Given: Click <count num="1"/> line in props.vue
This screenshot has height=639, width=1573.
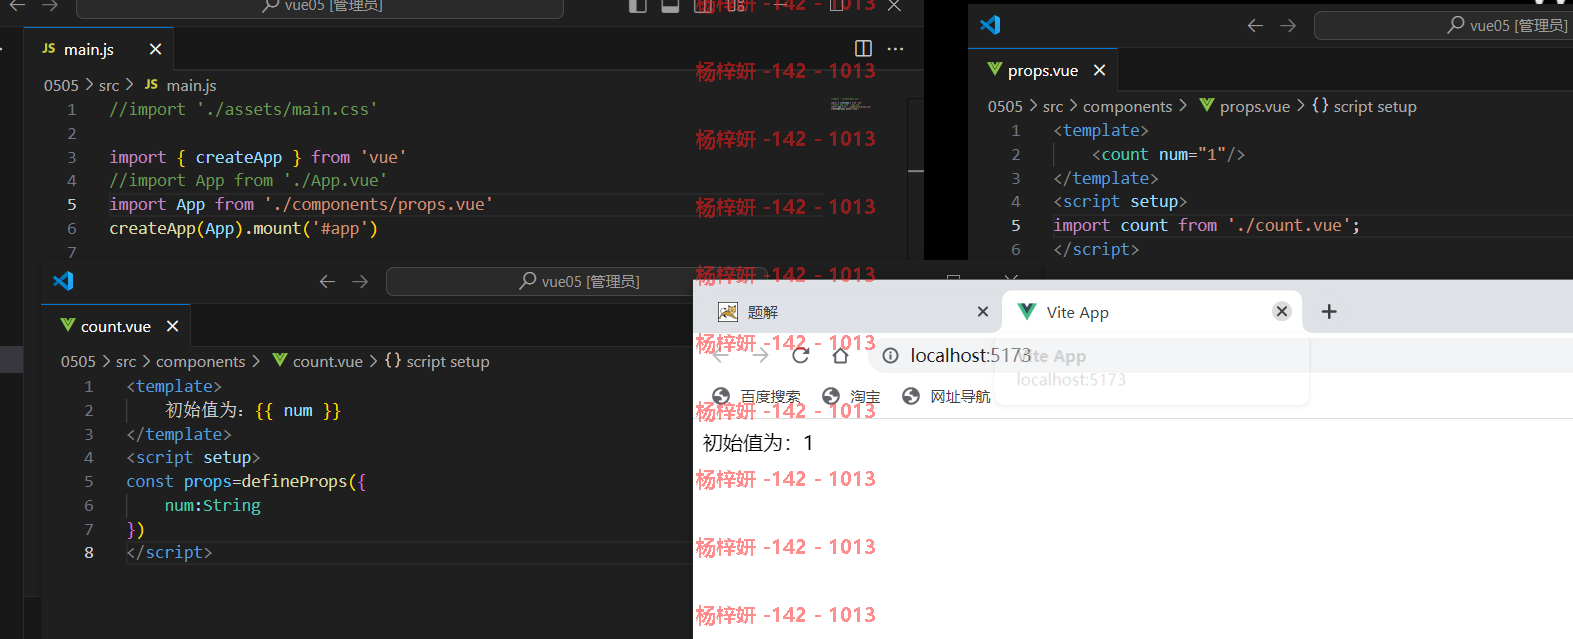Looking at the screenshot, I should coord(1168,154).
